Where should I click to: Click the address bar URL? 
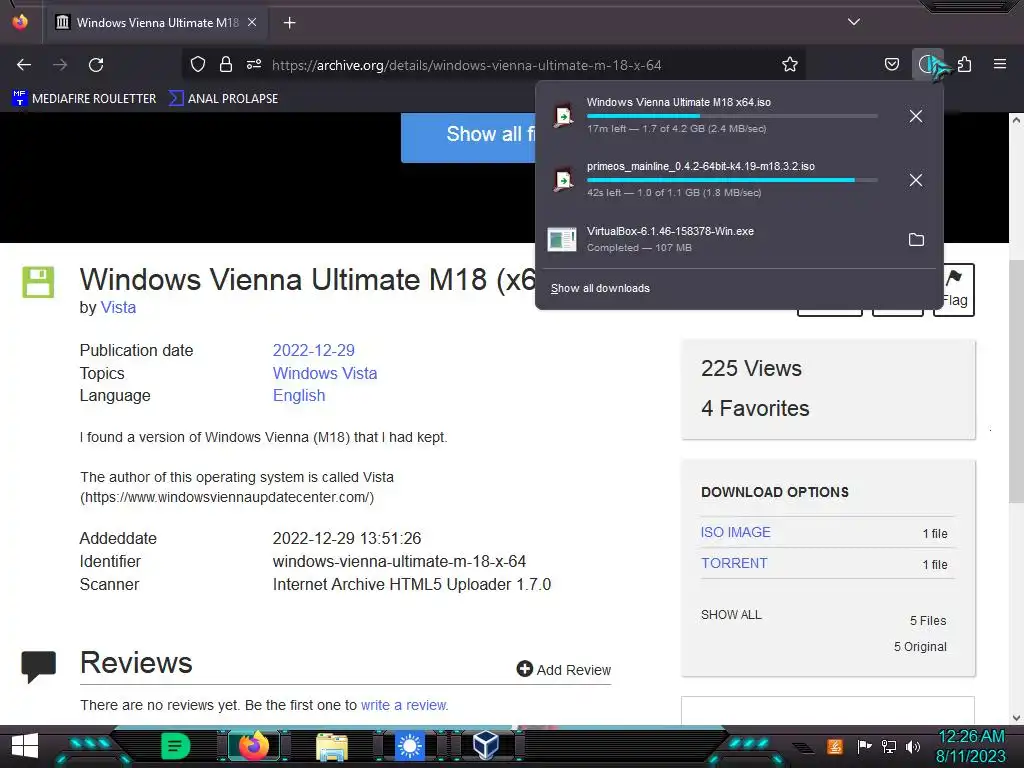pos(466,65)
